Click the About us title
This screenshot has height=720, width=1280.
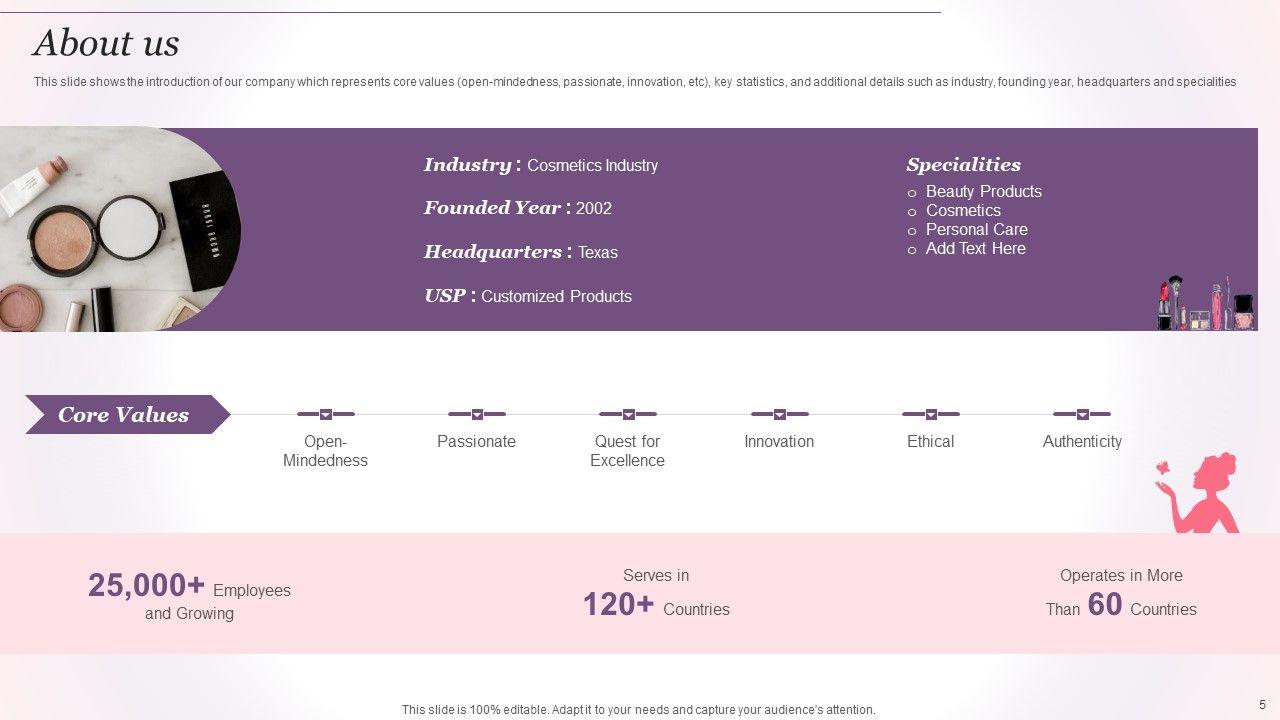106,43
